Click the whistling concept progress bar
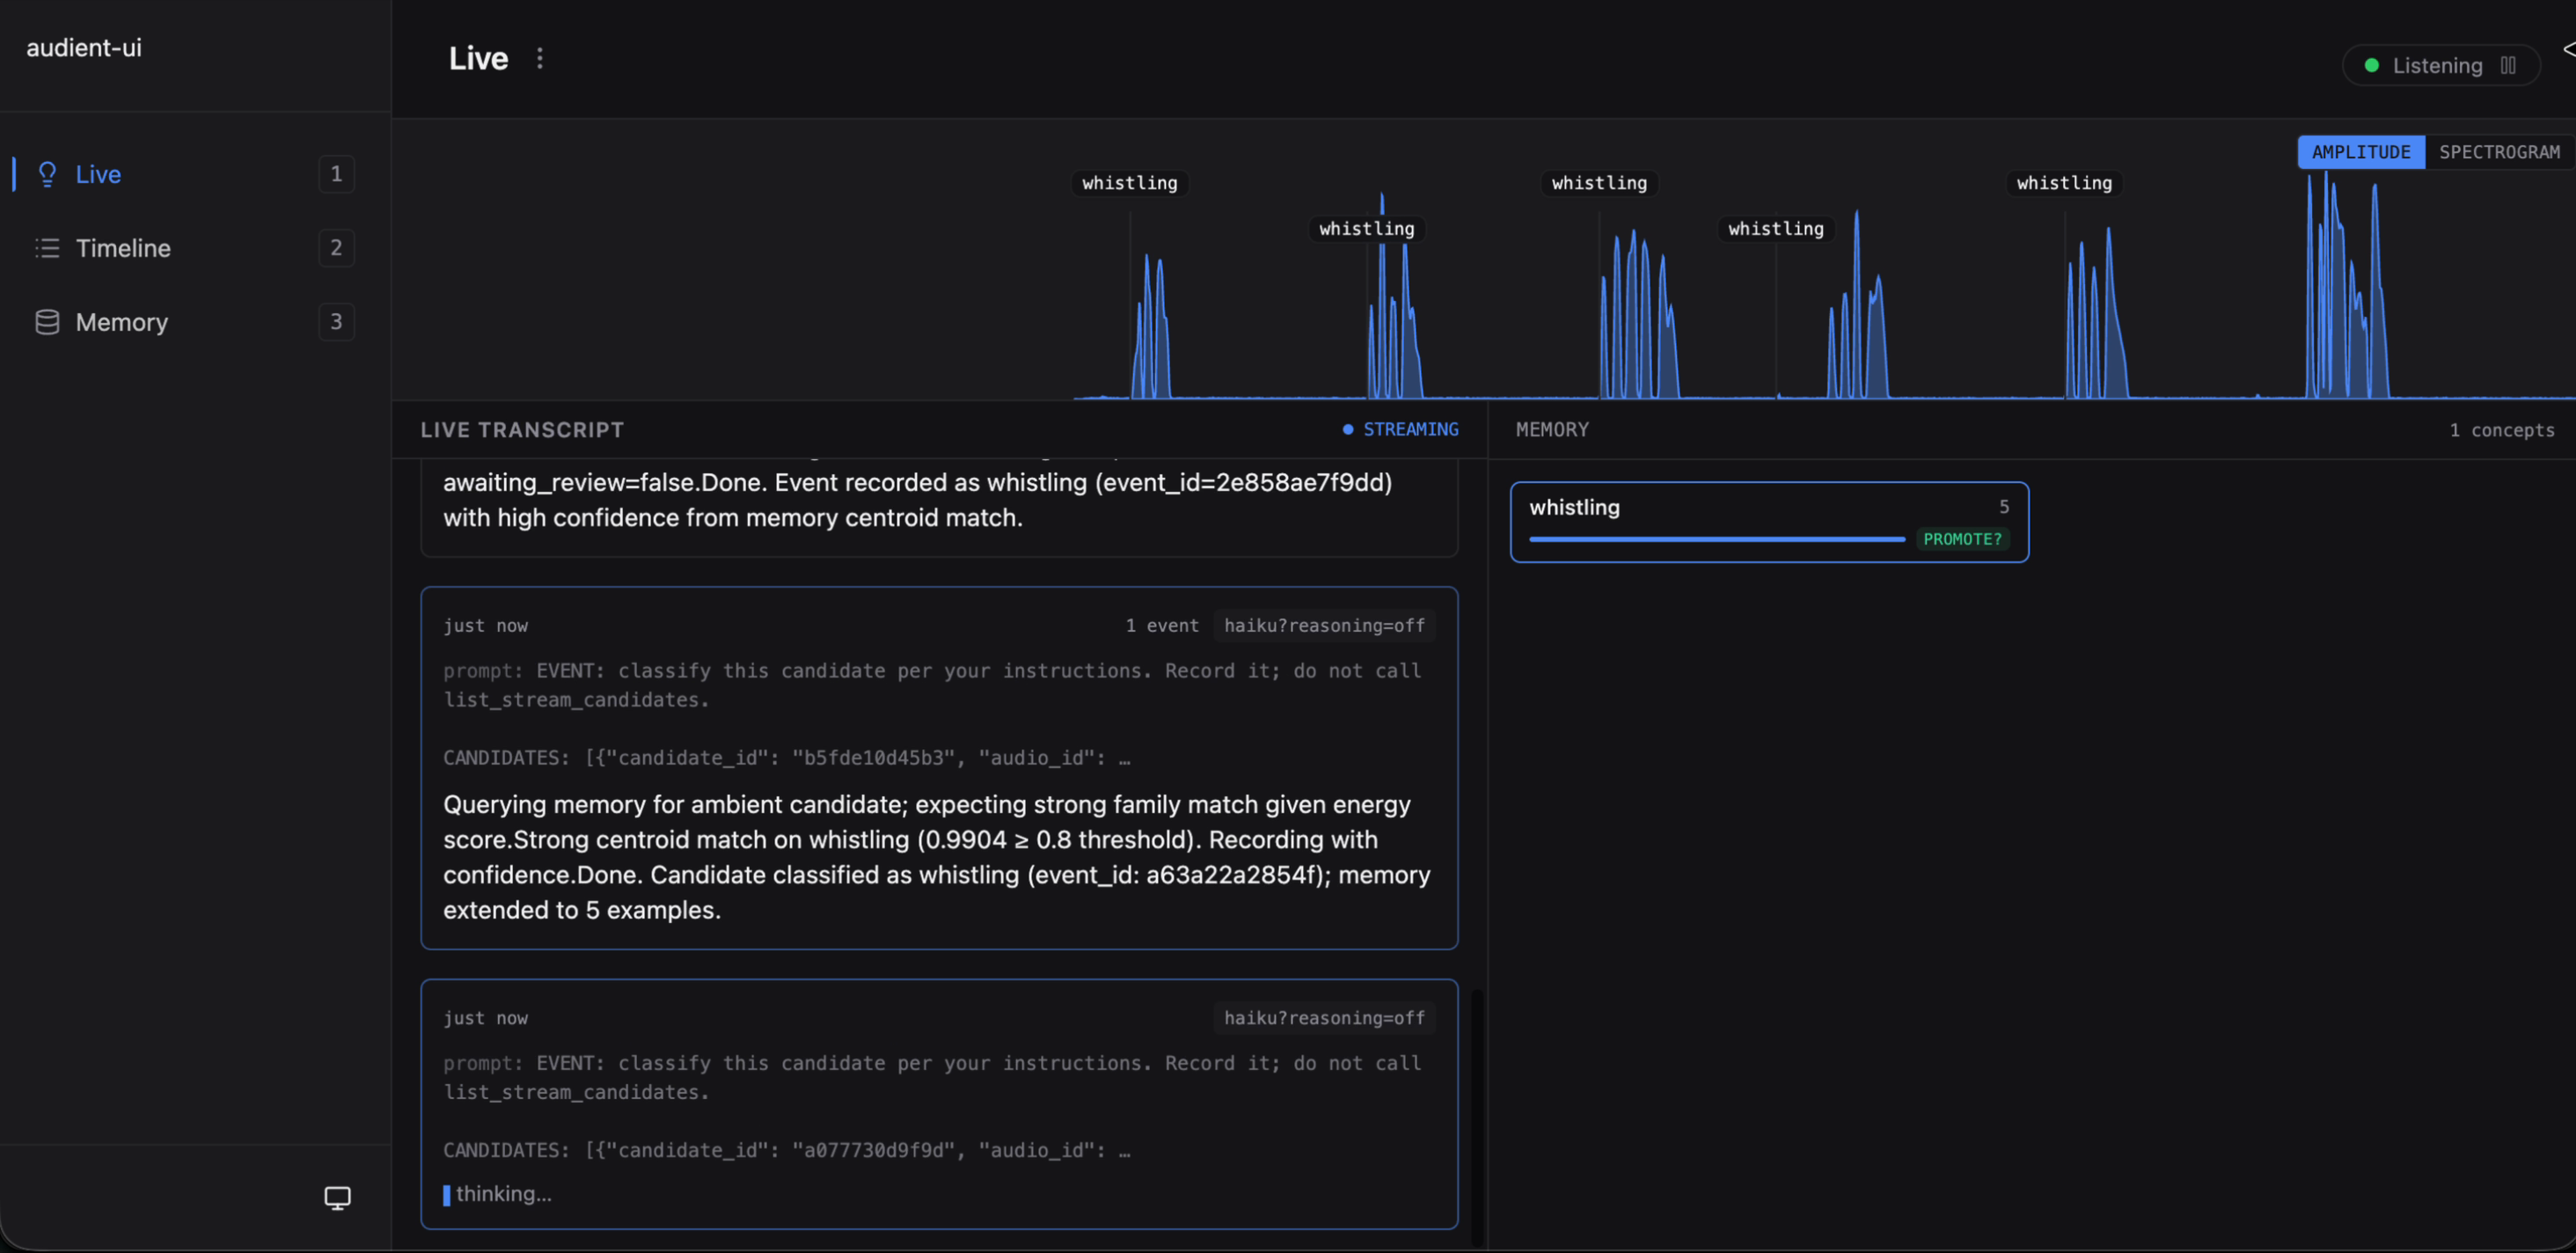Viewport: 2576px width, 1253px height. coord(1716,539)
